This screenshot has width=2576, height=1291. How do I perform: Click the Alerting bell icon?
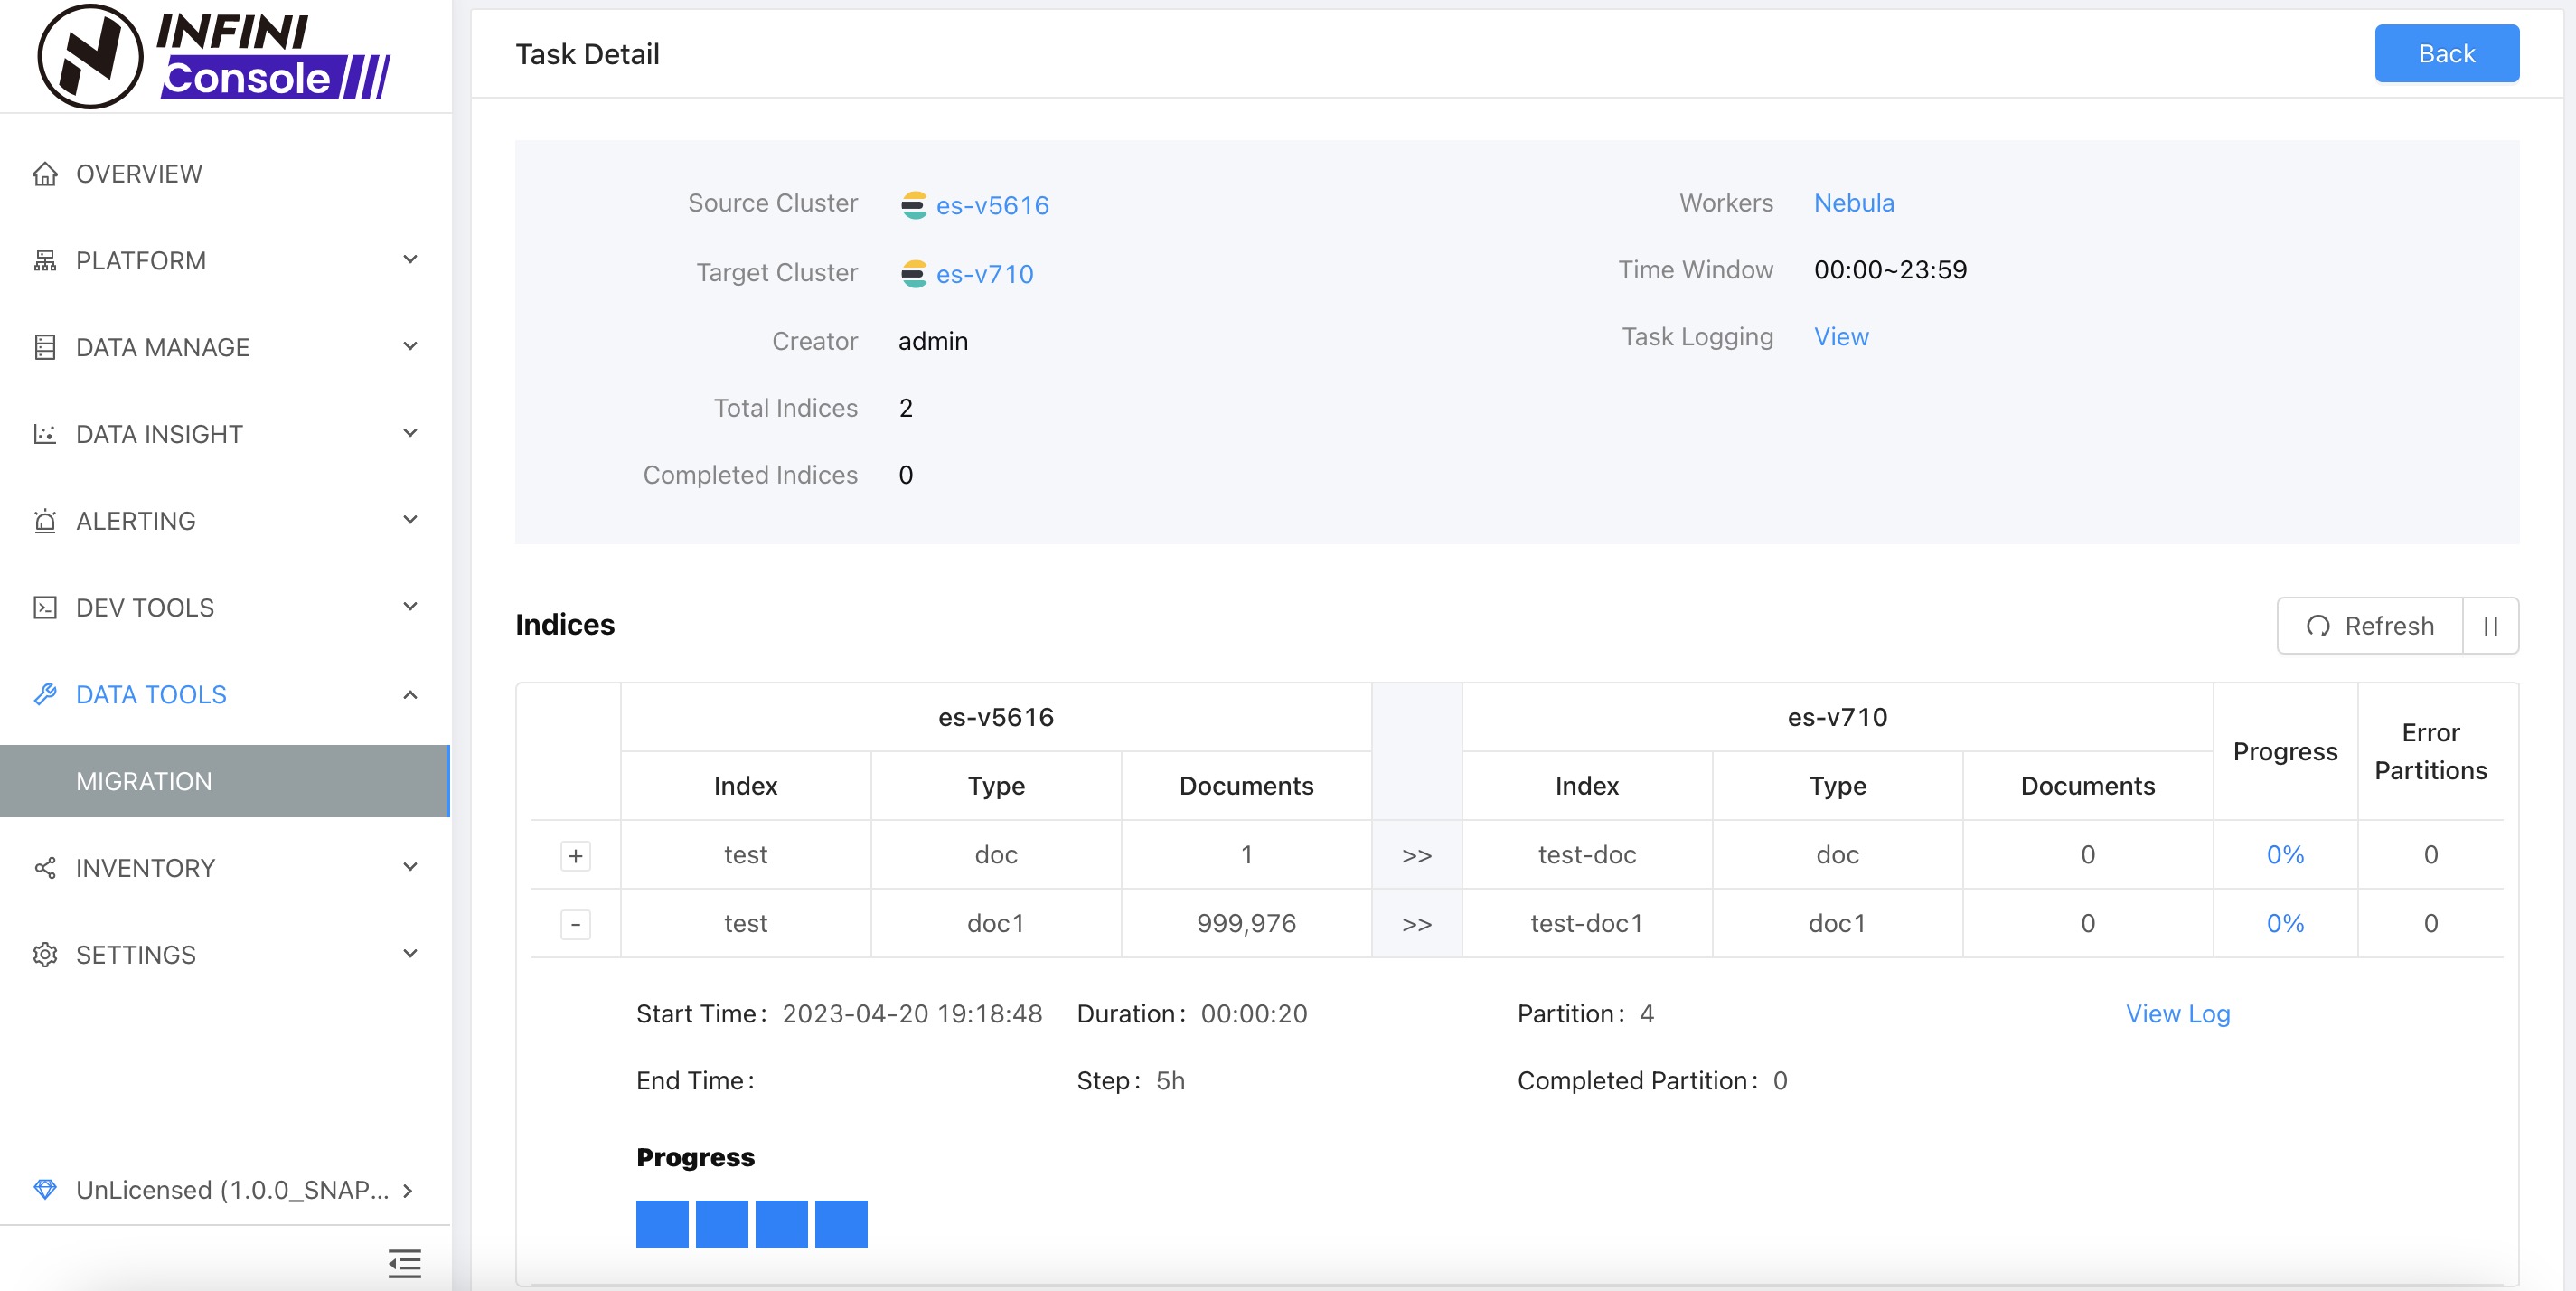(x=45, y=521)
